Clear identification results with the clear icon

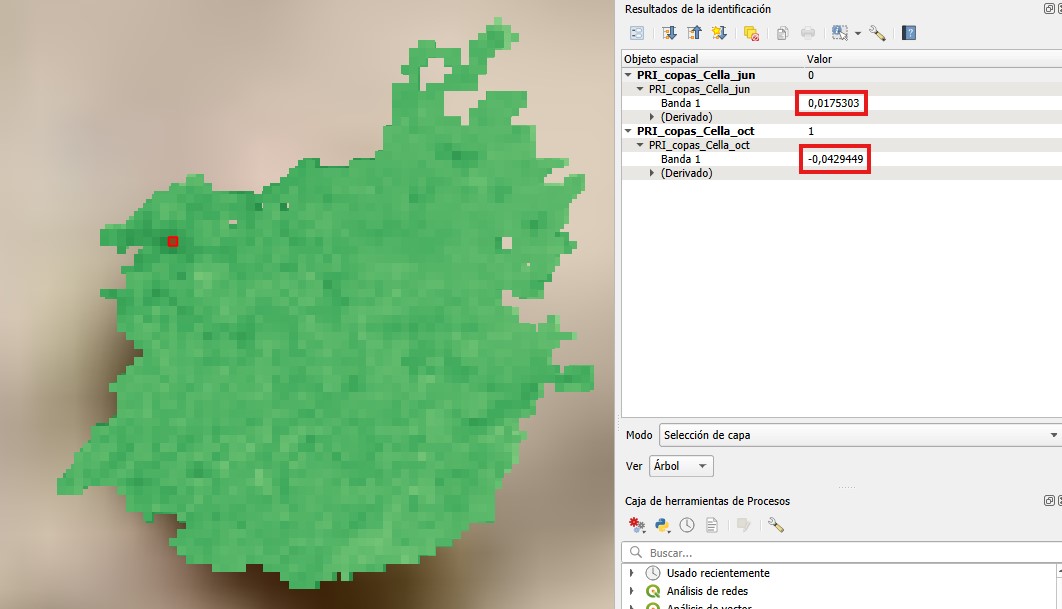point(751,33)
